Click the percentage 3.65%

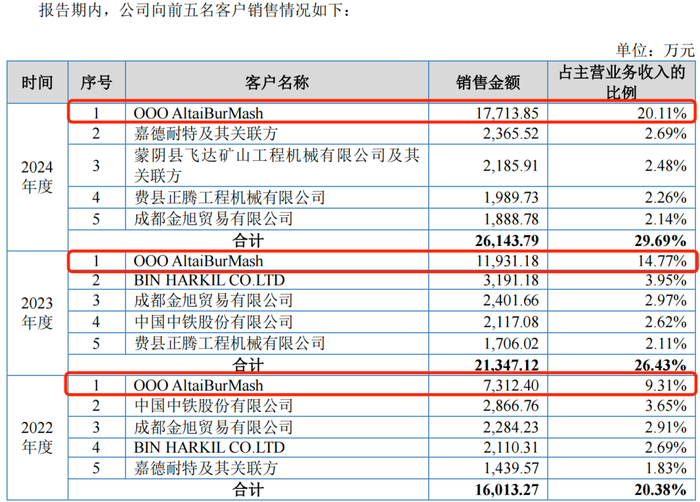(666, 406)
